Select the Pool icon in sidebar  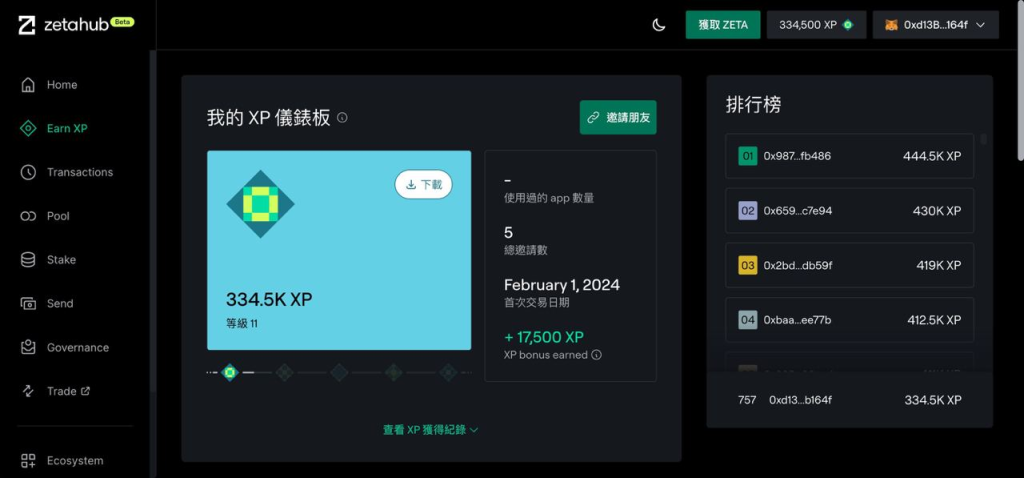click(x=29, y=216)
